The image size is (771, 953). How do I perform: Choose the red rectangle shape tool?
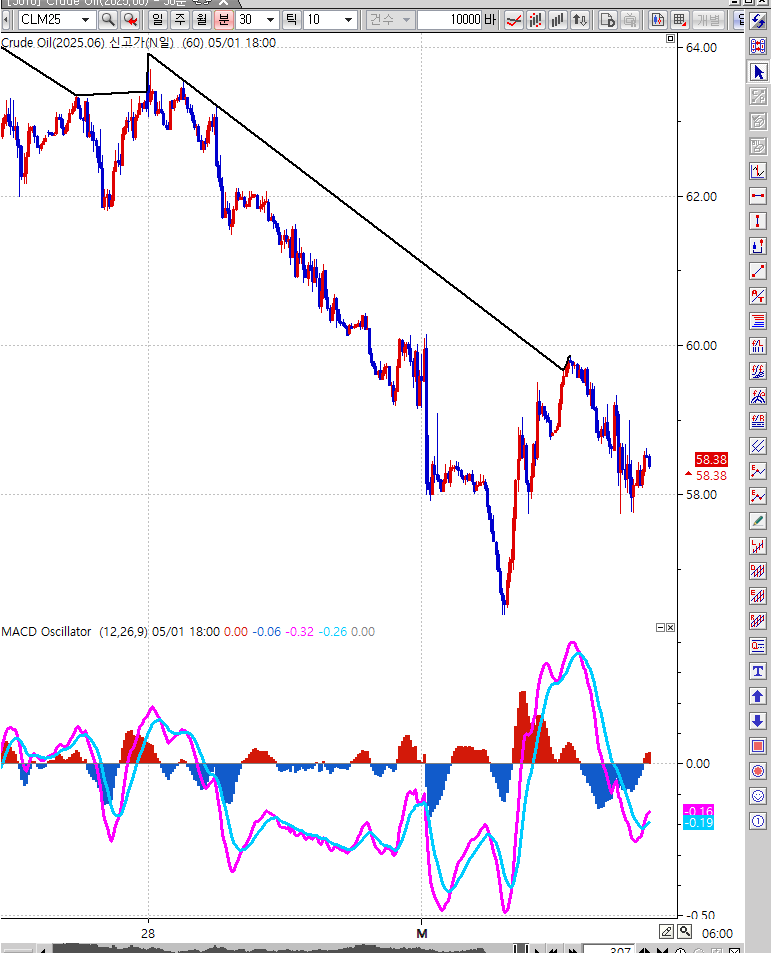click(758, 746)
